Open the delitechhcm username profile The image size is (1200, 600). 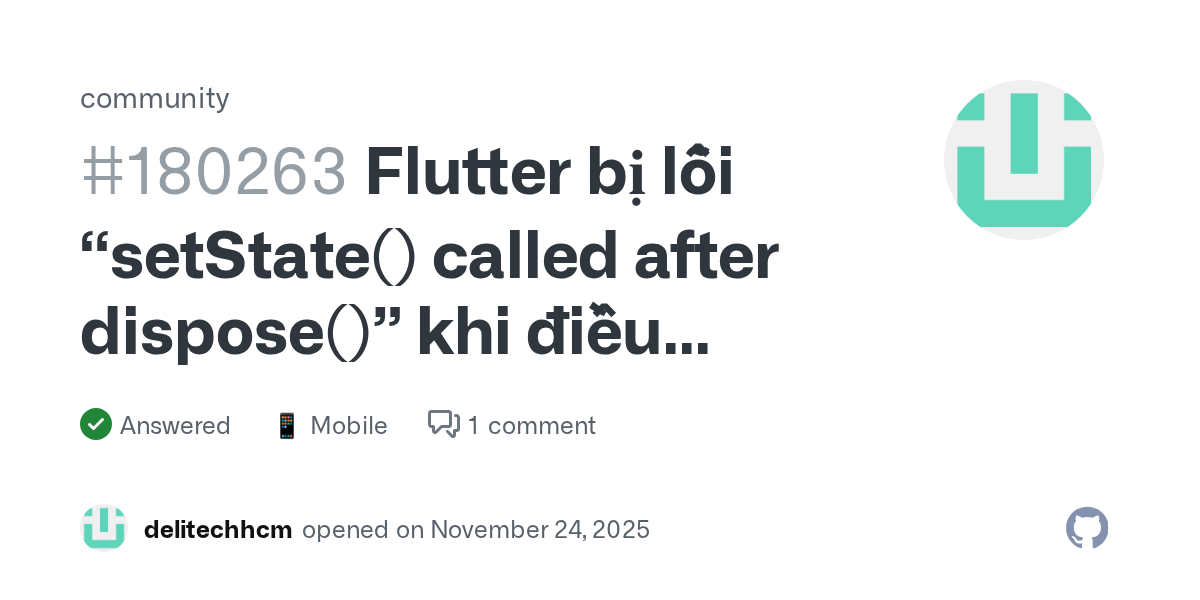click(x=218, y=529)
